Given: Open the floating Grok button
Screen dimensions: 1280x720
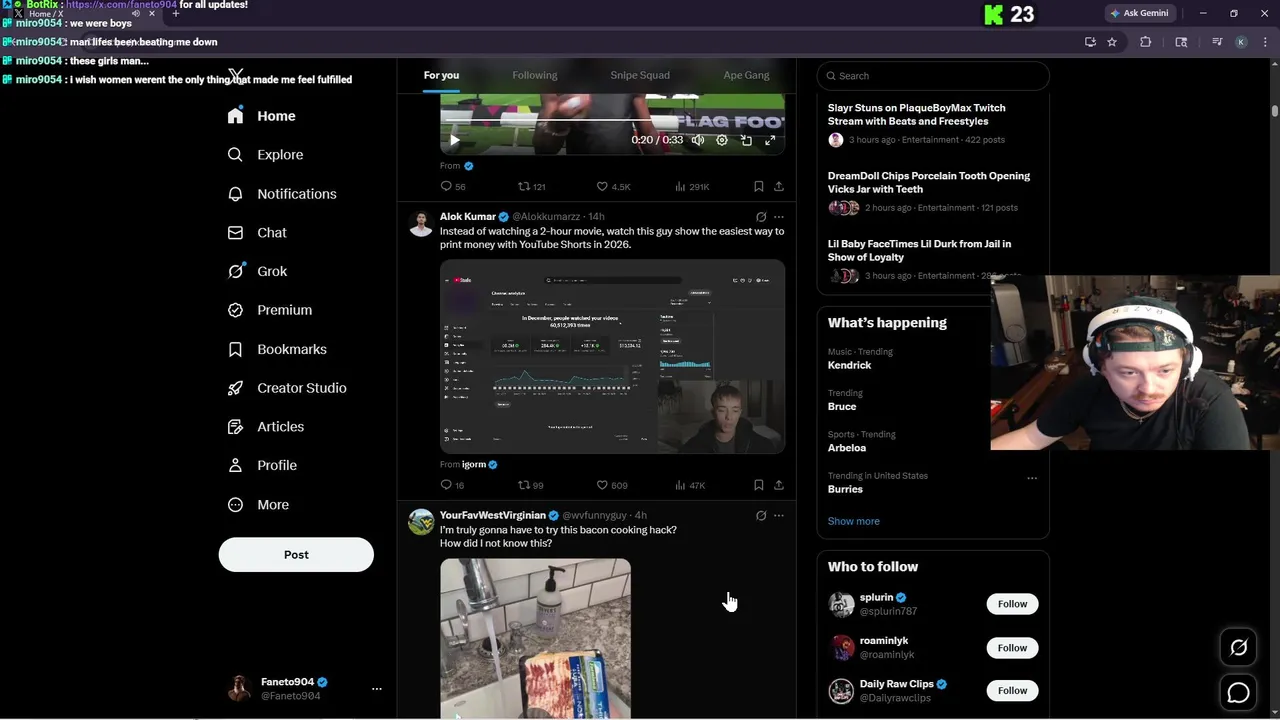Looking at the screenshot, I should pyautogui.click(x=1238, y=648).
